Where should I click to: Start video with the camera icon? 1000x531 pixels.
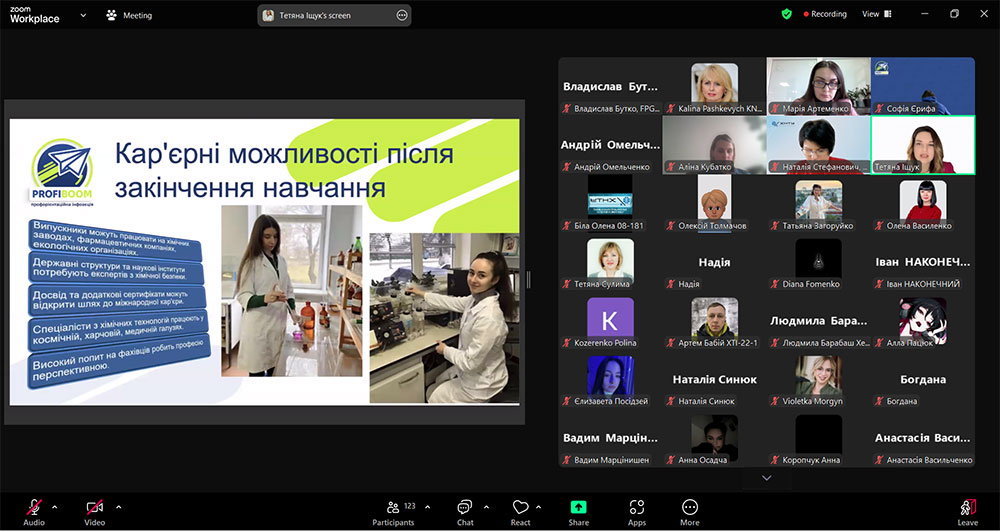(94, 507)
